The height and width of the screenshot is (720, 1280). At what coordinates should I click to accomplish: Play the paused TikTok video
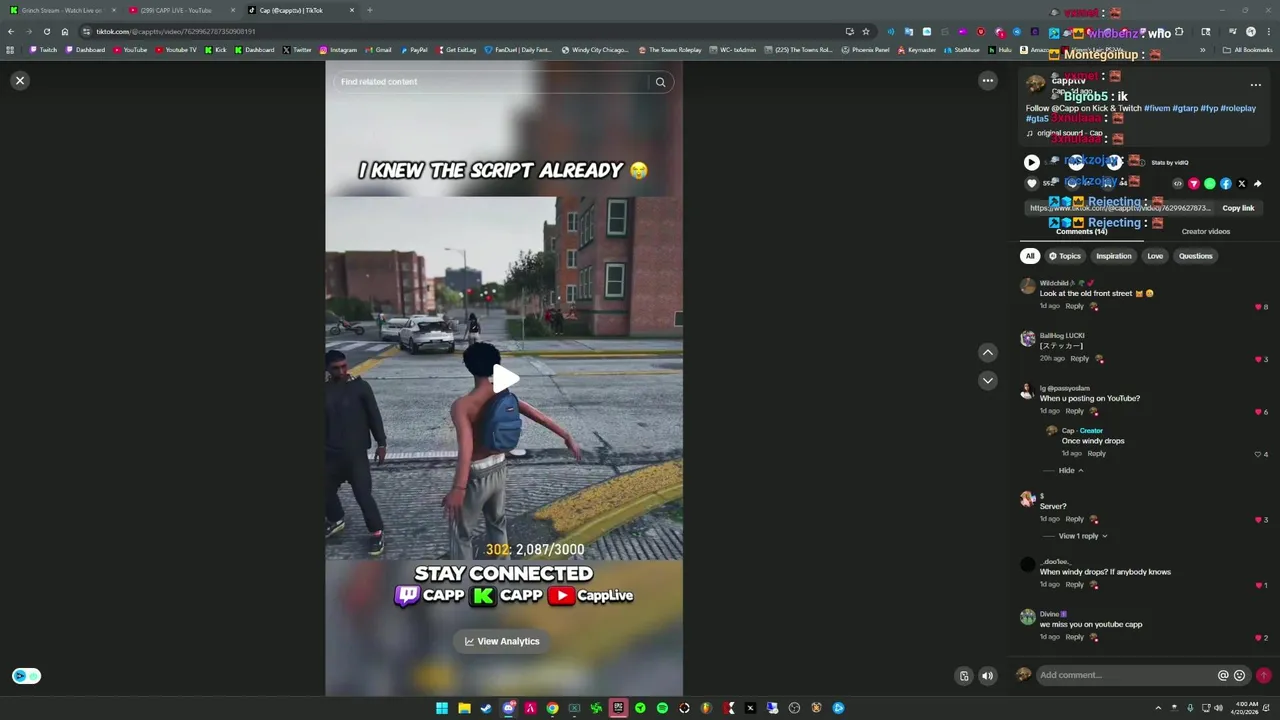[505, 378]
